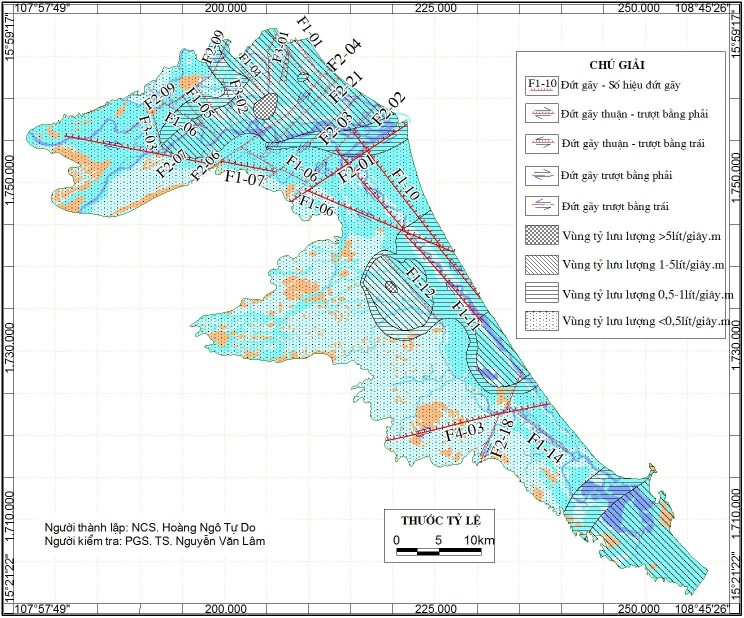Viewport: 744px width, 618px height.
Task: Click the F2-18 fault label
Action: [502, 439]
